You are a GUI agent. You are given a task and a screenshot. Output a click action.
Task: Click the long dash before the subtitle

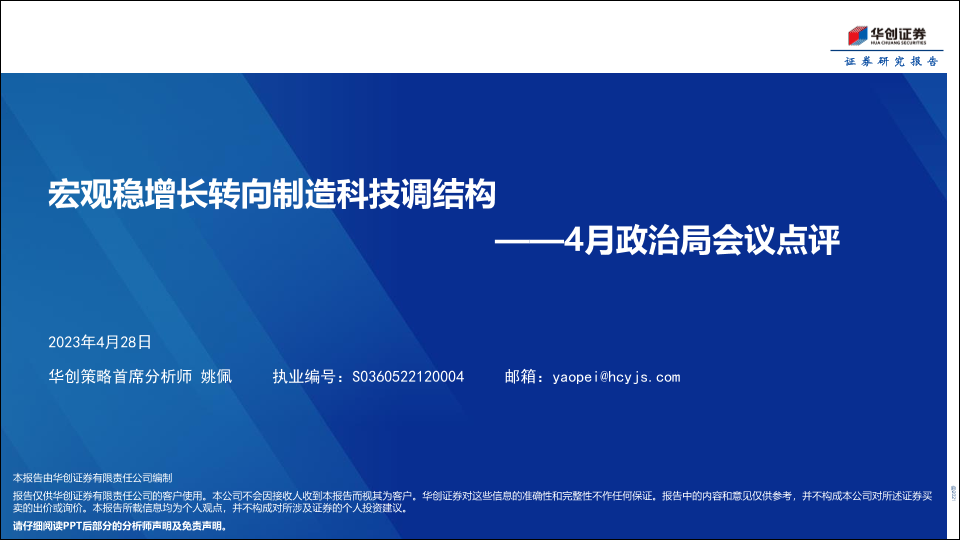(x=530, y=242)
